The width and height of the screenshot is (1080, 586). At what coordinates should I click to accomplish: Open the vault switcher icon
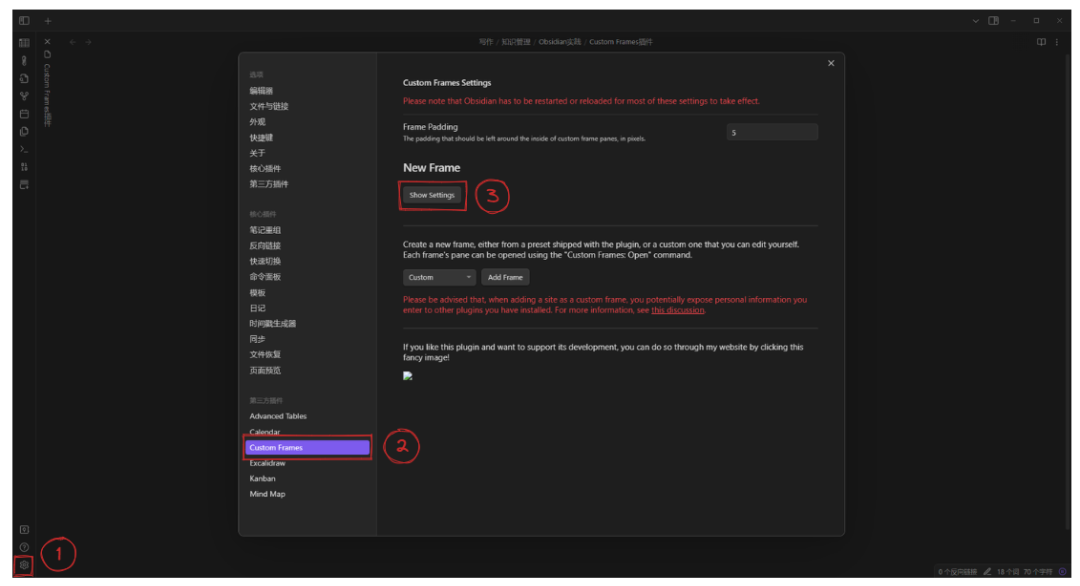click(24, 530)
